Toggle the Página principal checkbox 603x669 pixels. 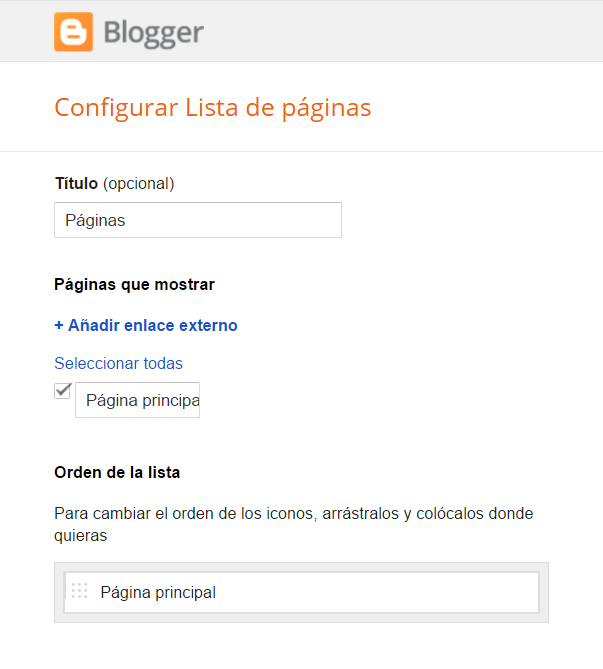(63, 391)
